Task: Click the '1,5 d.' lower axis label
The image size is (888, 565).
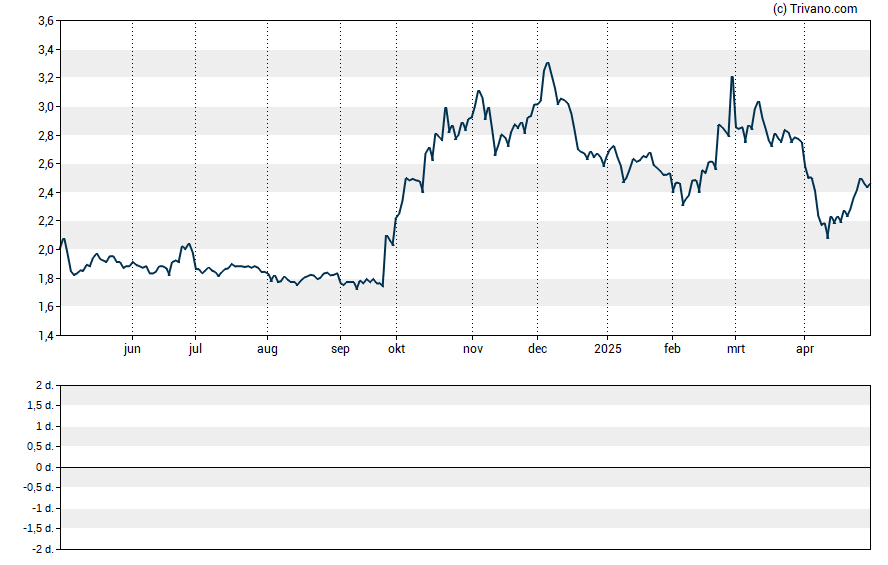Action: click(40, 406)
